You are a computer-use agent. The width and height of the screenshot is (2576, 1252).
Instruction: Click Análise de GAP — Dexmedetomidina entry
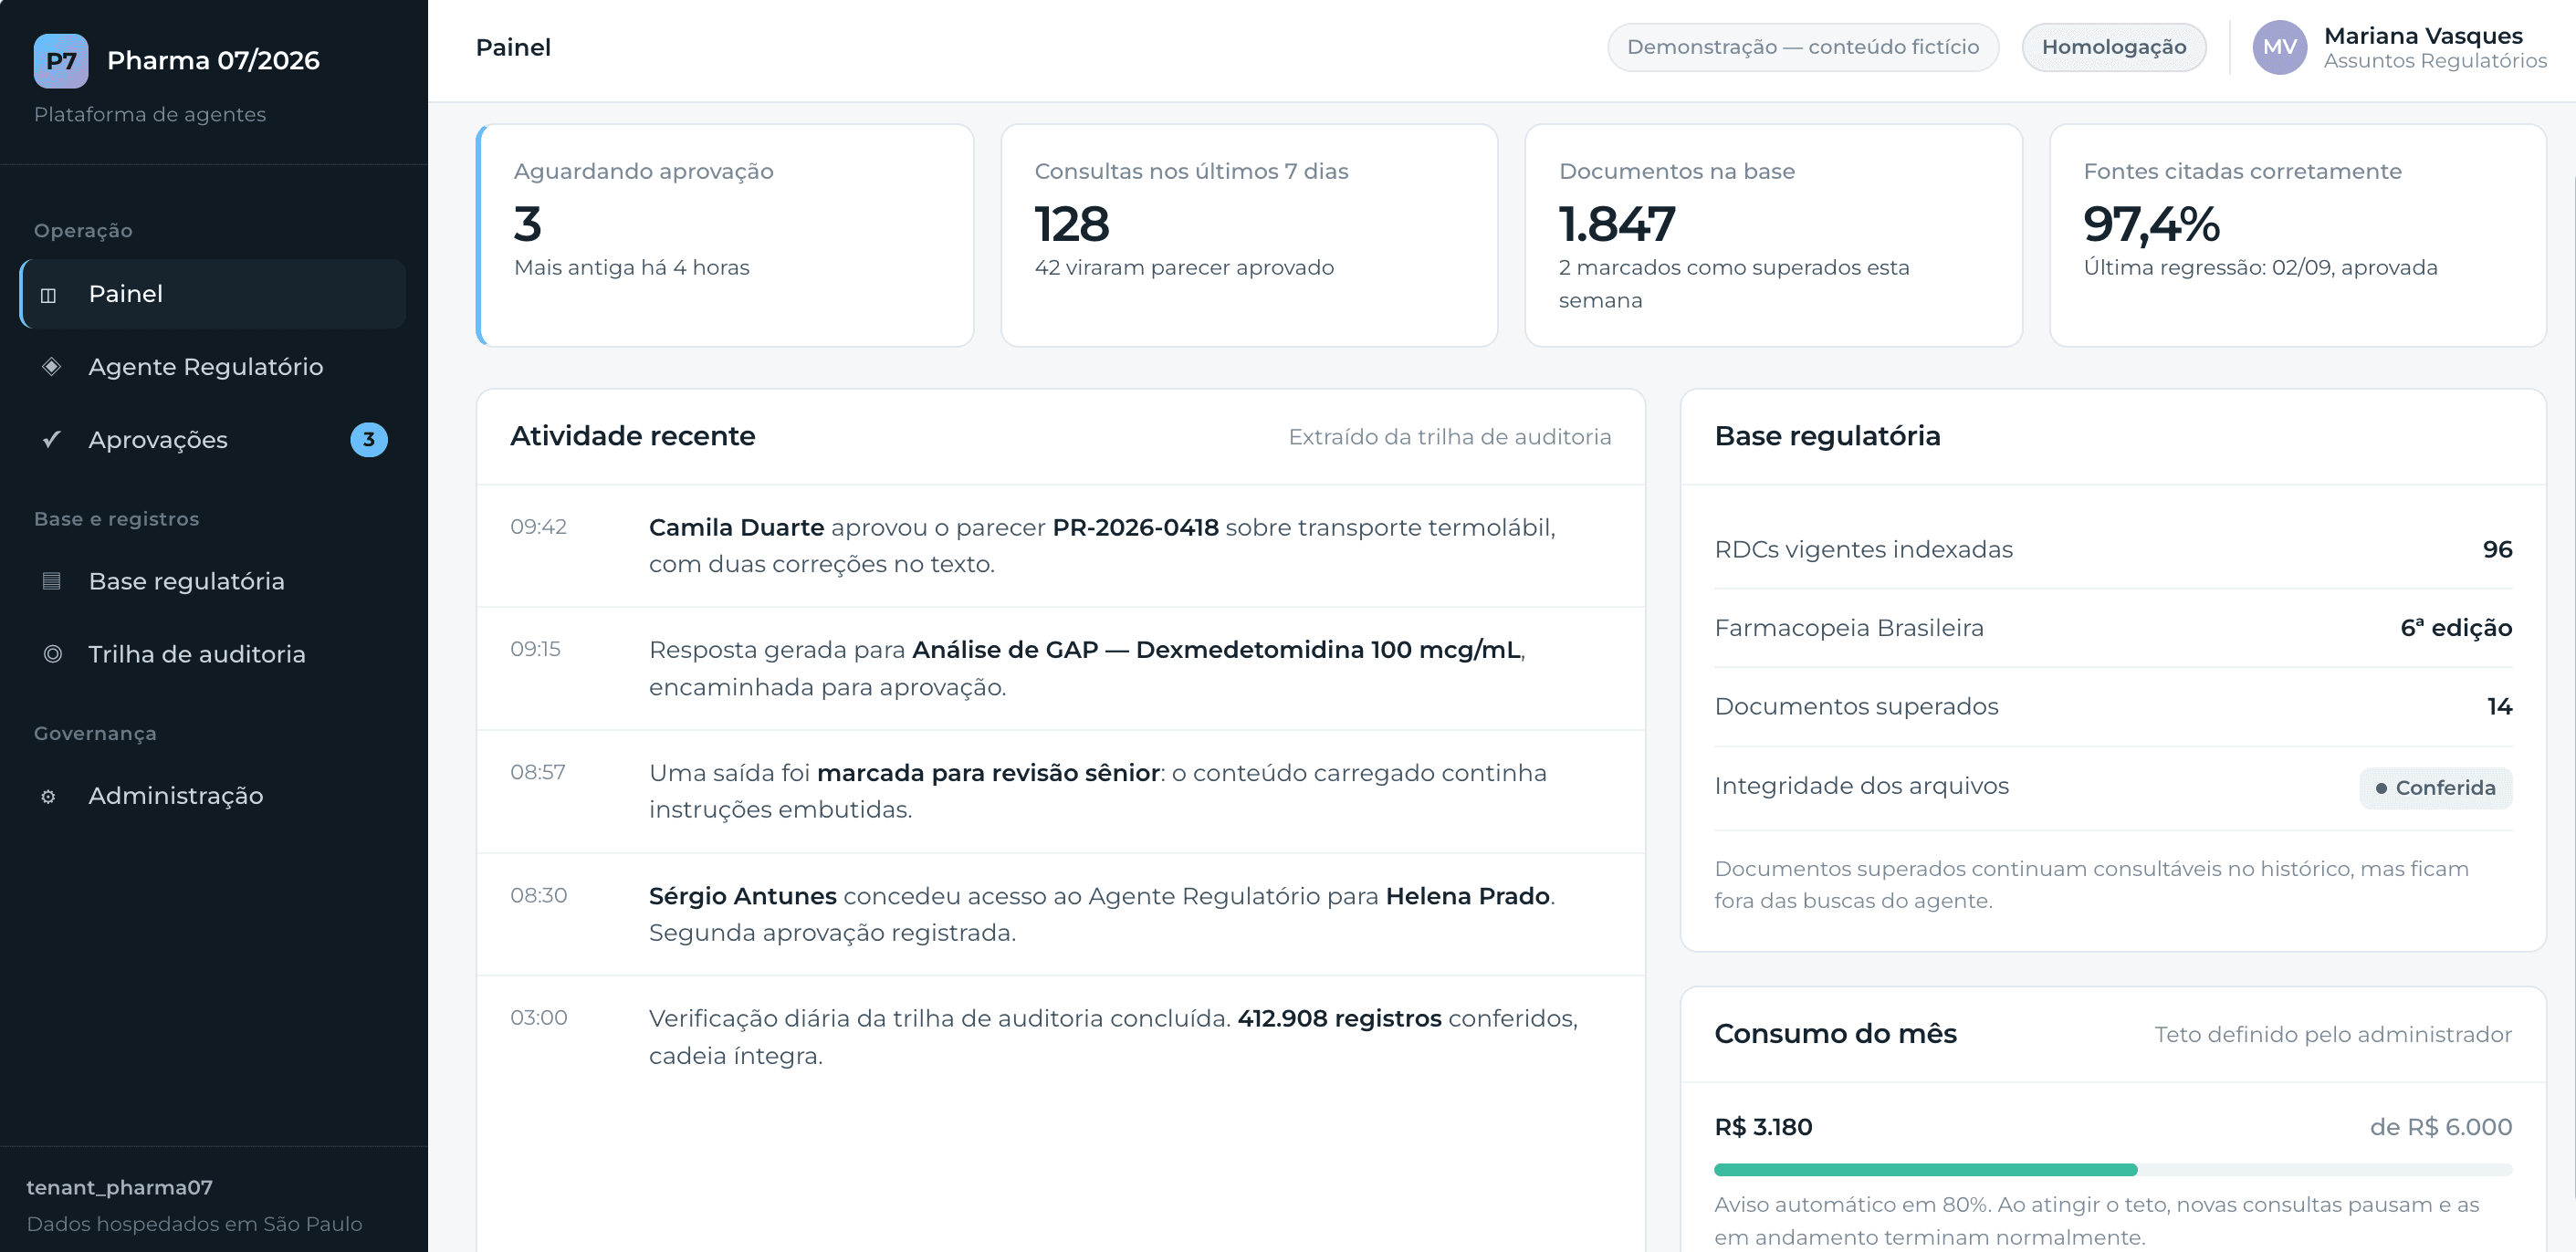(1216, 650)
